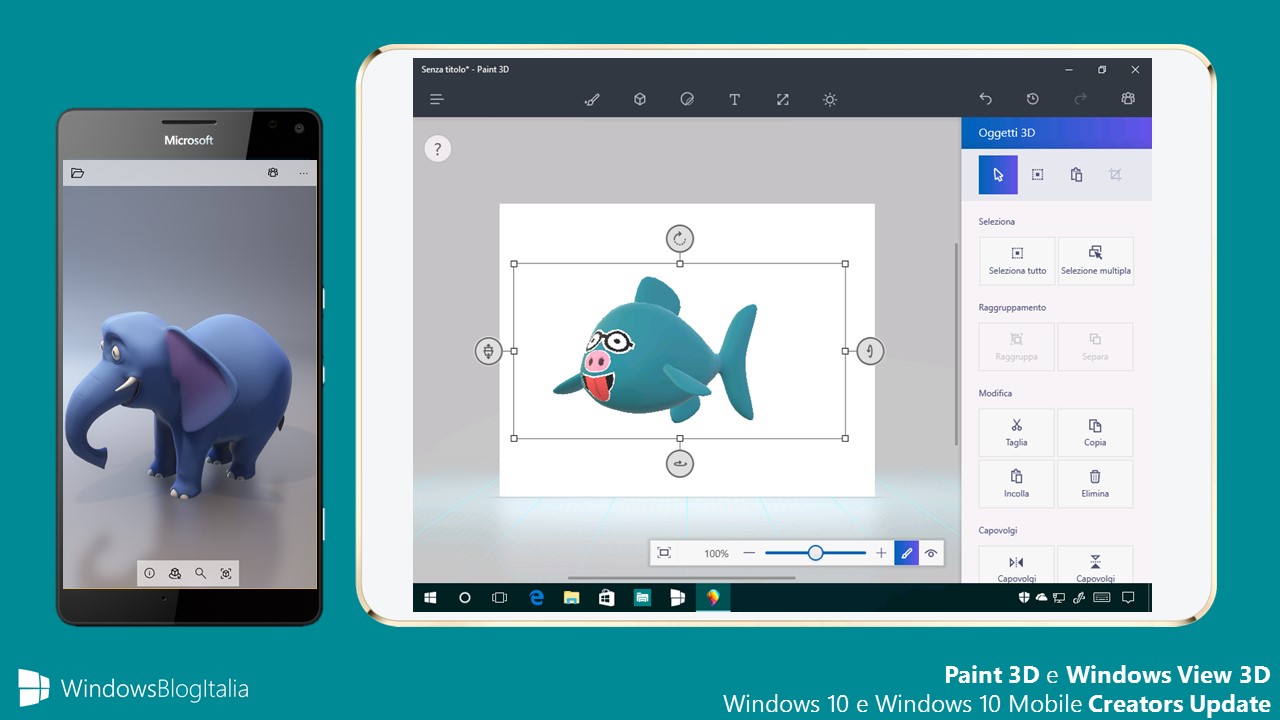Image resolution: width=1280 pixels, height=720 pixels.
Task: Click the Crop icon in panel header
Action: click(x=1115, y=174)
